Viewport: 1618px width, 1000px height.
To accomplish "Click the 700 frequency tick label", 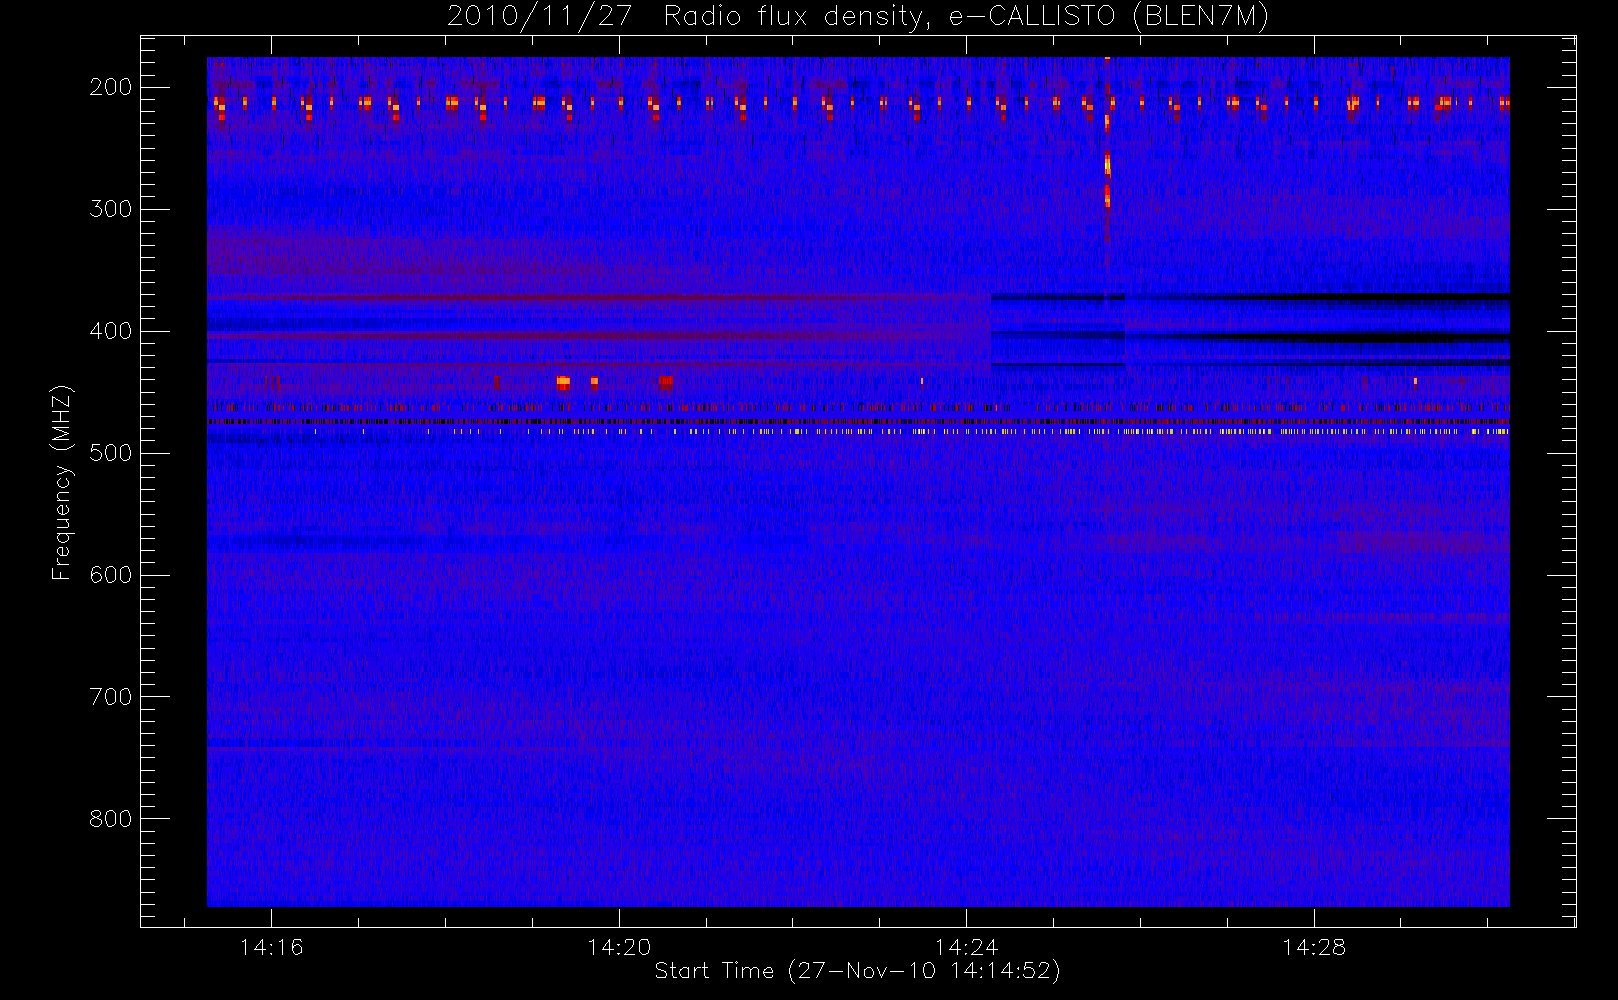I will 110,697.
